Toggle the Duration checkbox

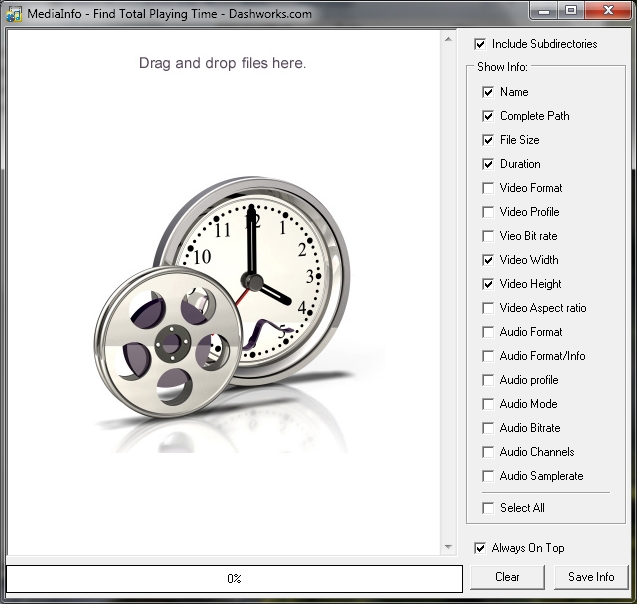(488, 164)
